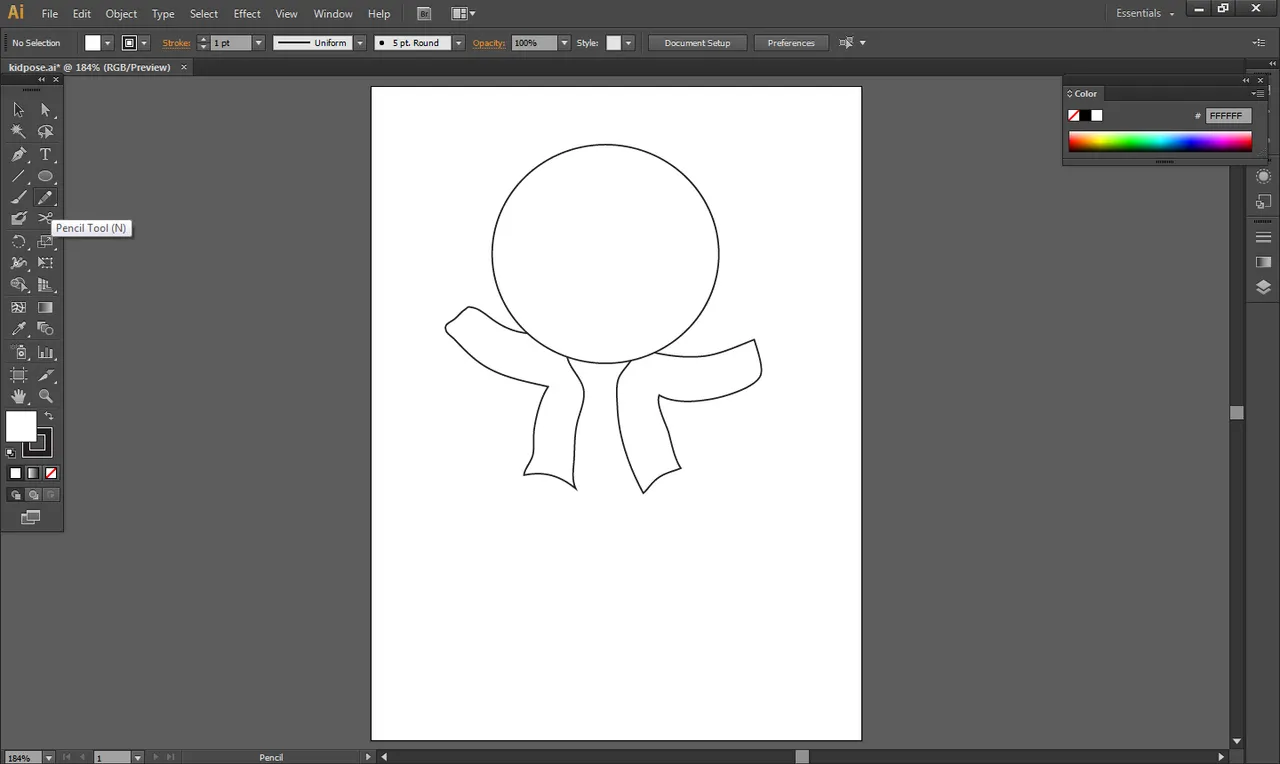Screen dimensions: 1280x764
Task: Select the toolbox Fill color box
Action: click(x=21, y=426)
